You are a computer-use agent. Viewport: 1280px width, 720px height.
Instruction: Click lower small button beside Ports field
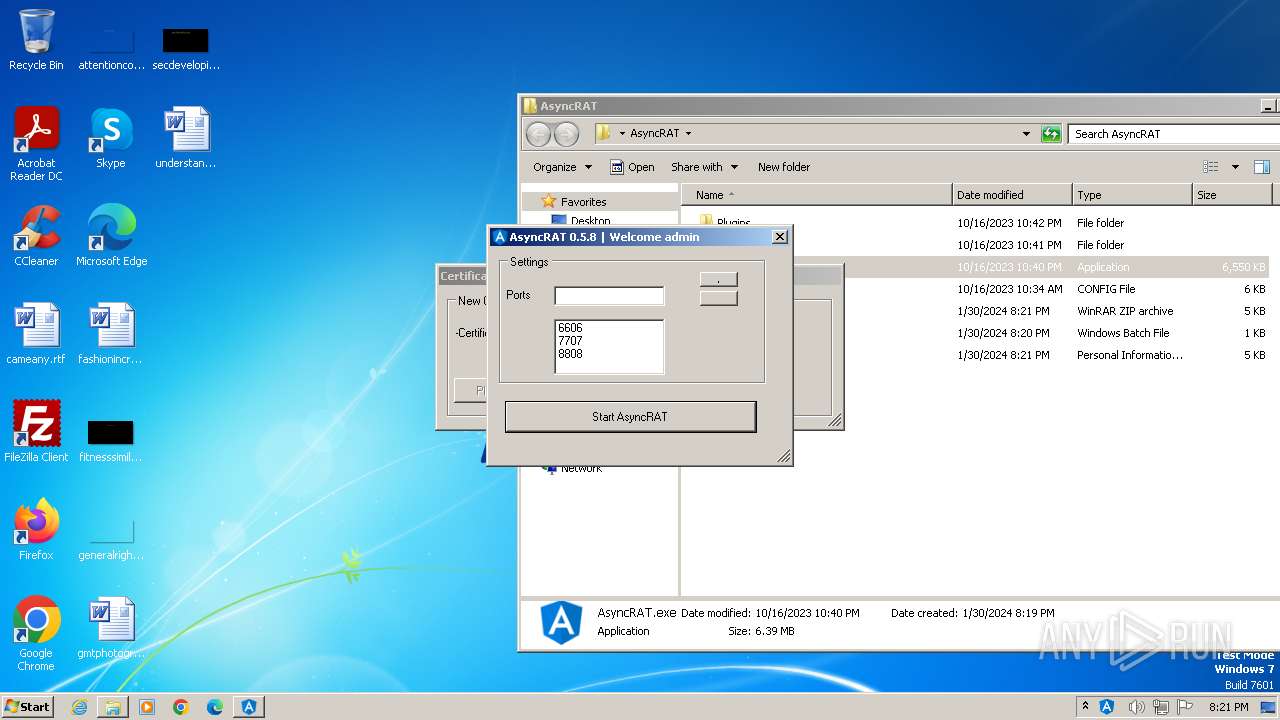[718, 298]
